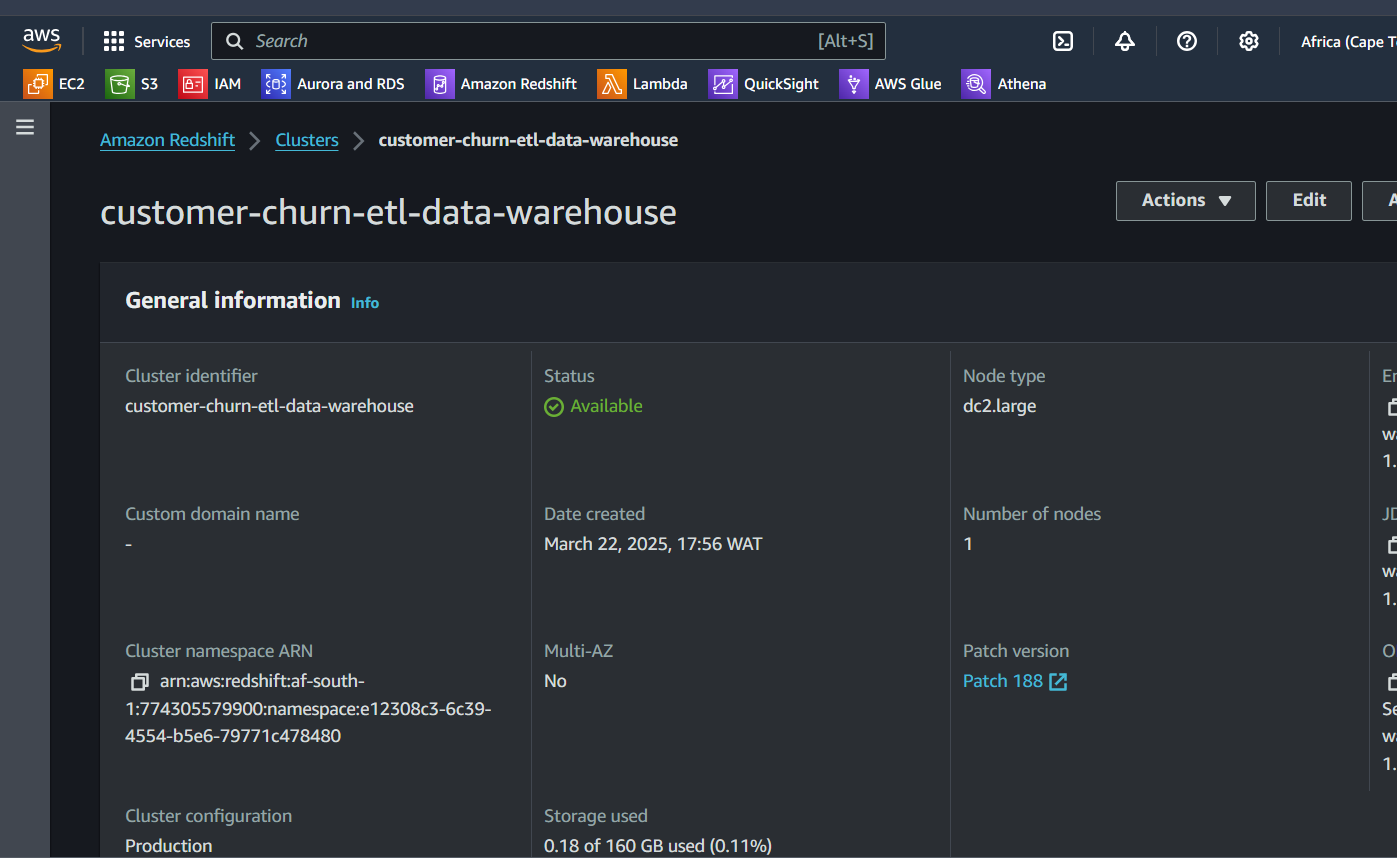Viewport: 1397px width, 858px height.
Task: Open the S3 bucket shortcut icon
Action: pyautogui.click(x=119, y=84)
